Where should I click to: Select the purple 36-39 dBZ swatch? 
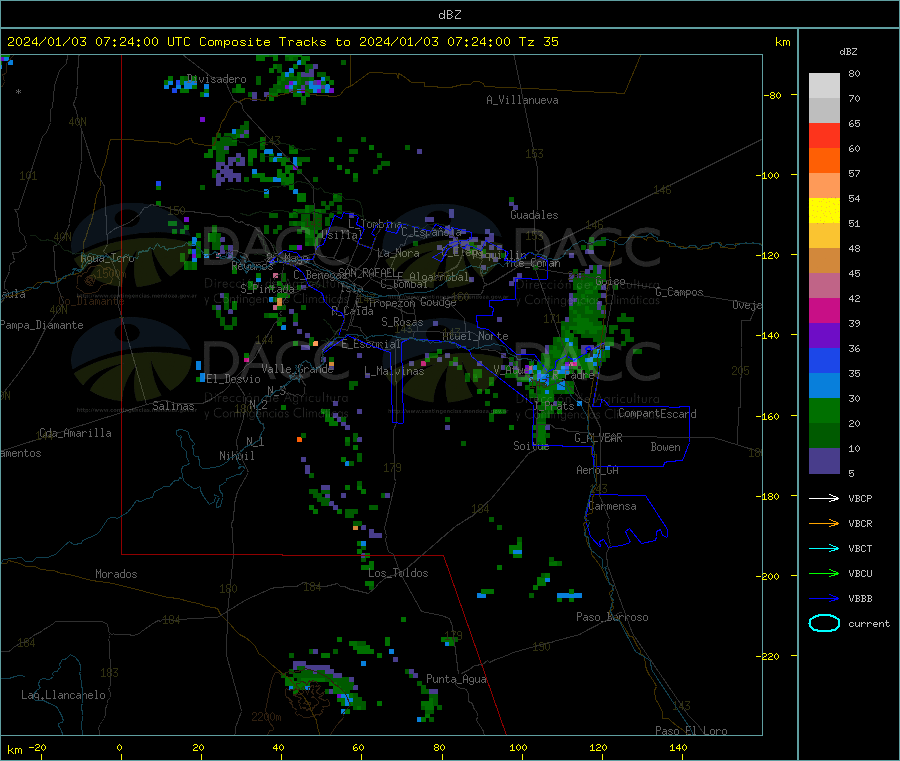(824, 335)
